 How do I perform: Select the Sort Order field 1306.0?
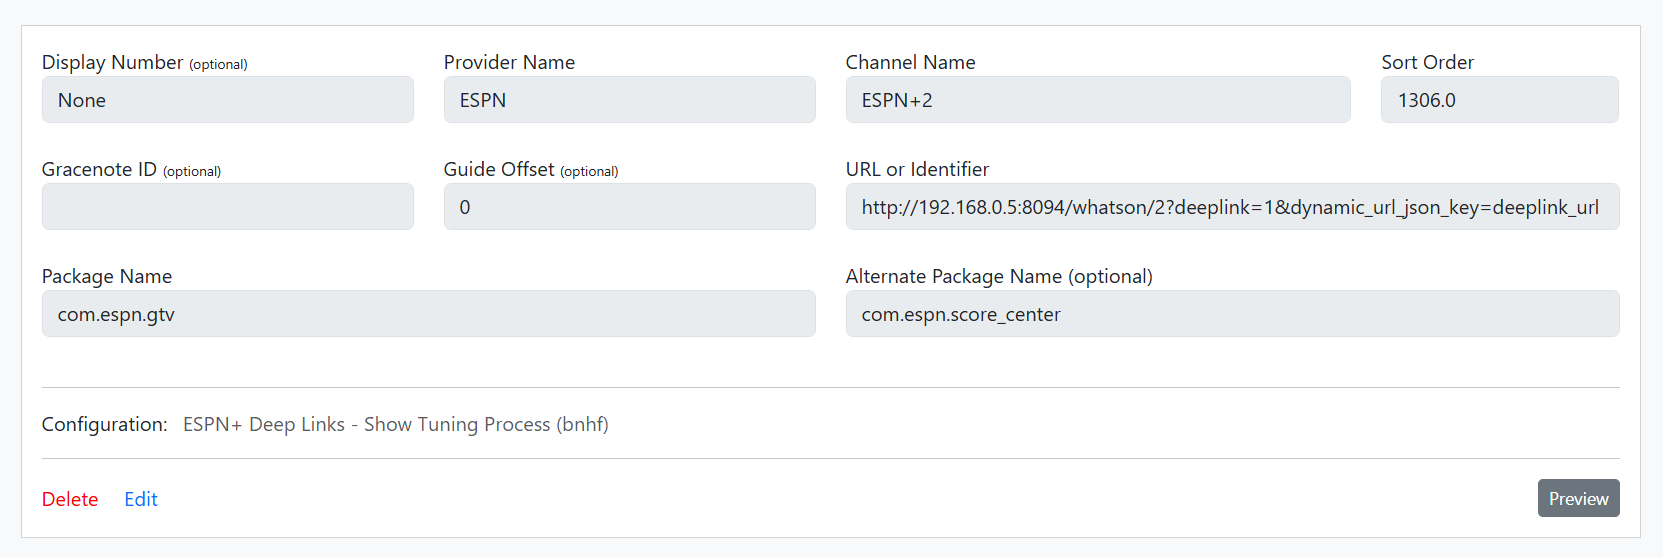[x=1500, y=100]
